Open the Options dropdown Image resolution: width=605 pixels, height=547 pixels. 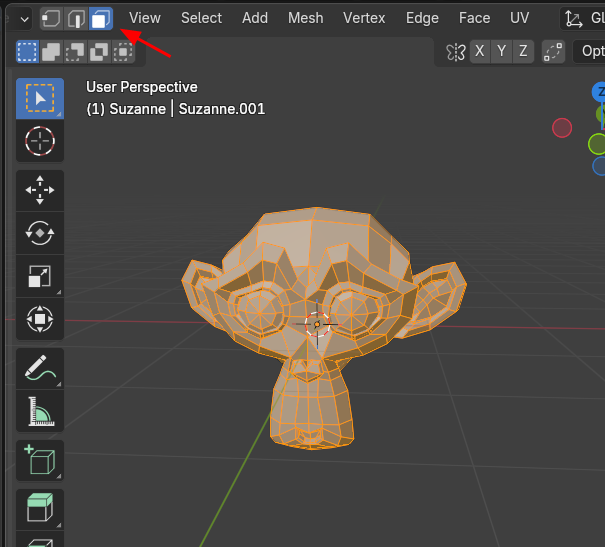(589, 51)
